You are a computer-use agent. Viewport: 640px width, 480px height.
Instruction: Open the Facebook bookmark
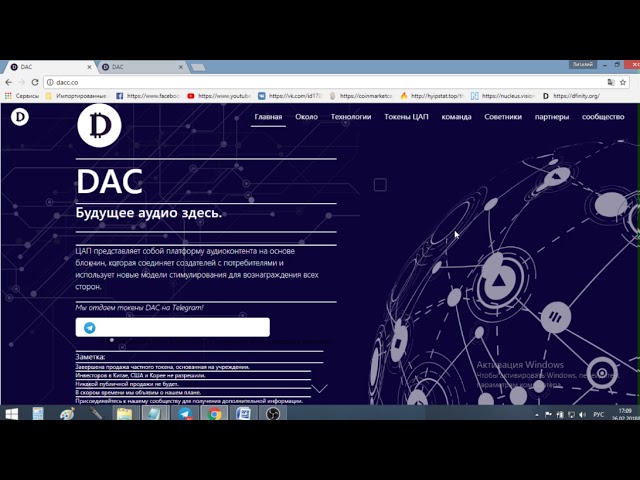point(148,96)
